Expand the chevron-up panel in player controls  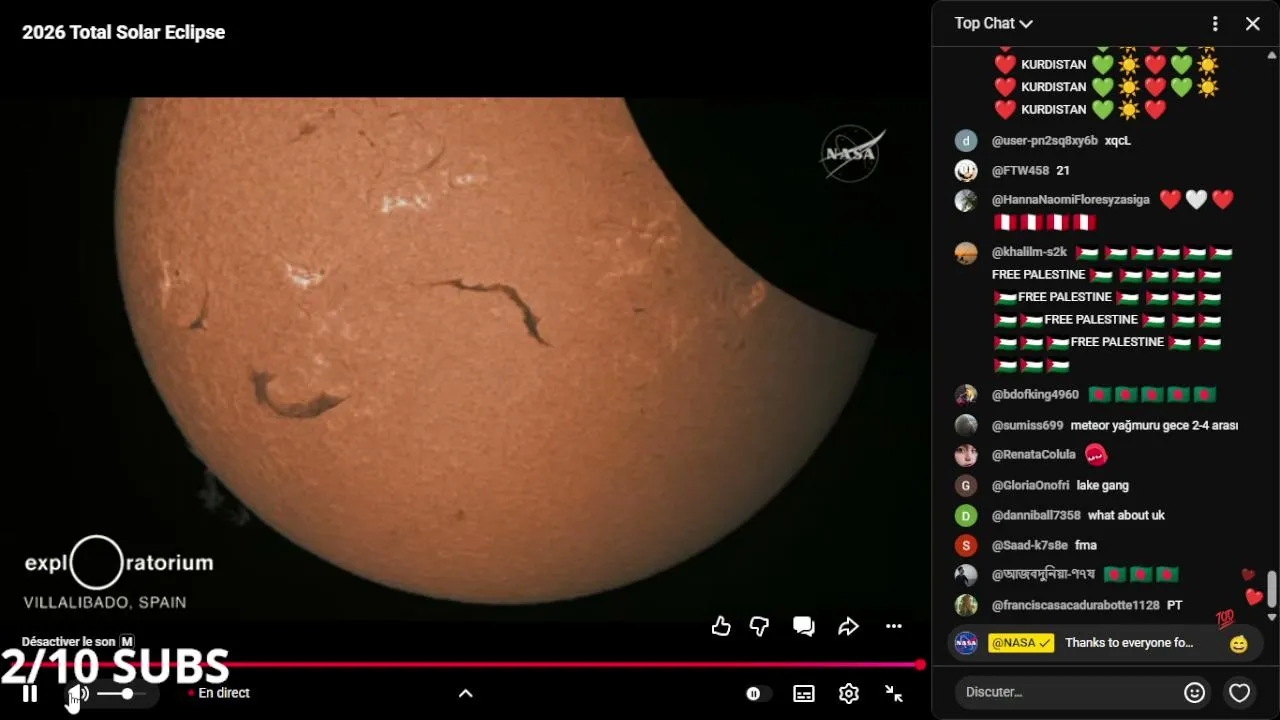(x=465, y=693)
